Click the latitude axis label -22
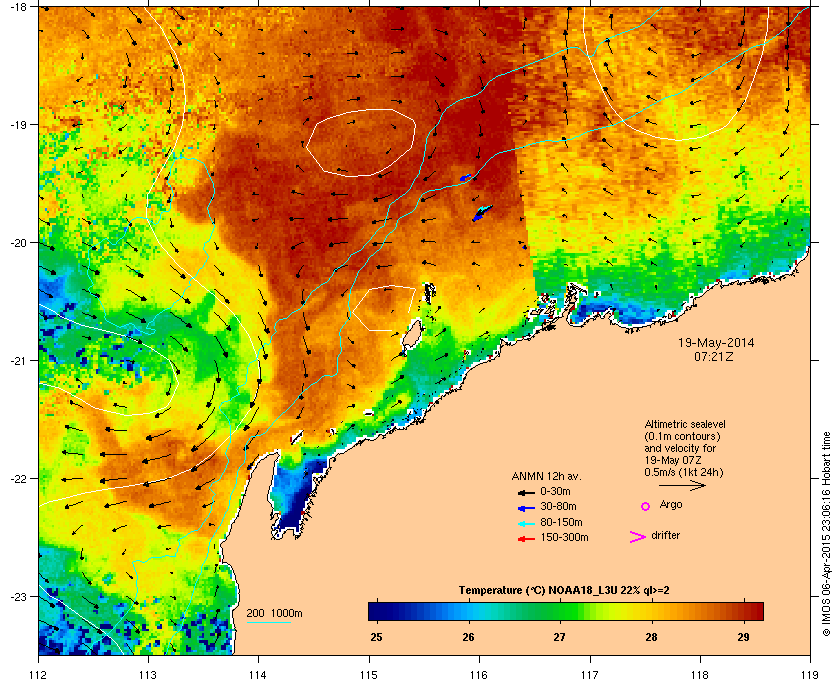Image resolution: width=840 pixels, height=680 pixels. 17,479
